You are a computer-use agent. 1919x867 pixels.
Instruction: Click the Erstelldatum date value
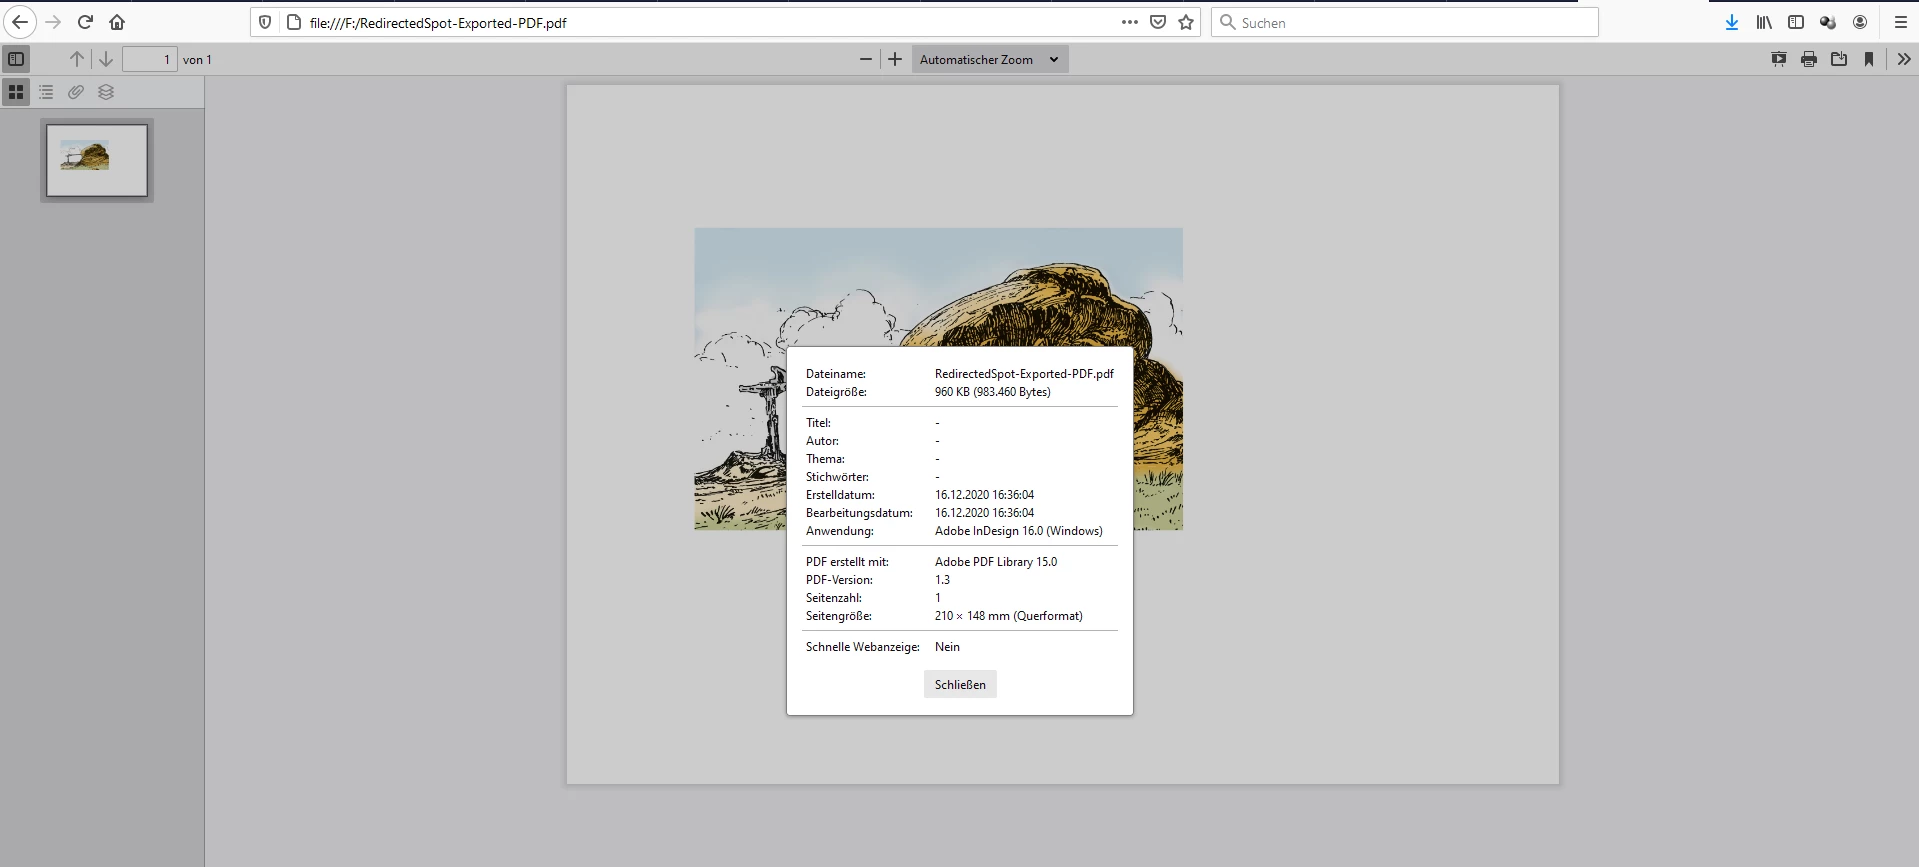click(985, 495)
